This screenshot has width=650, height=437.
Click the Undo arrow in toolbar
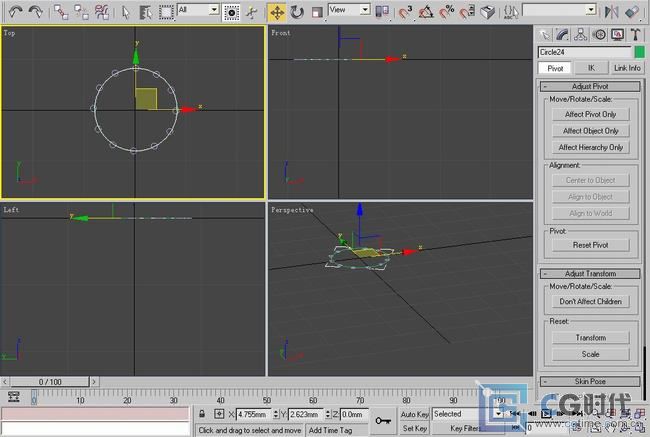15,11
